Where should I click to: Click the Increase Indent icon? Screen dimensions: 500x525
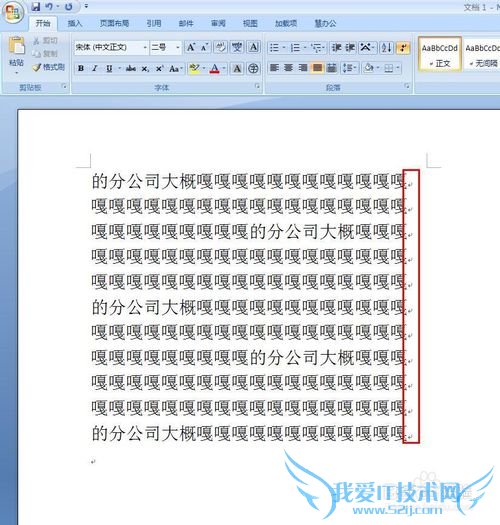coord(350,48)
